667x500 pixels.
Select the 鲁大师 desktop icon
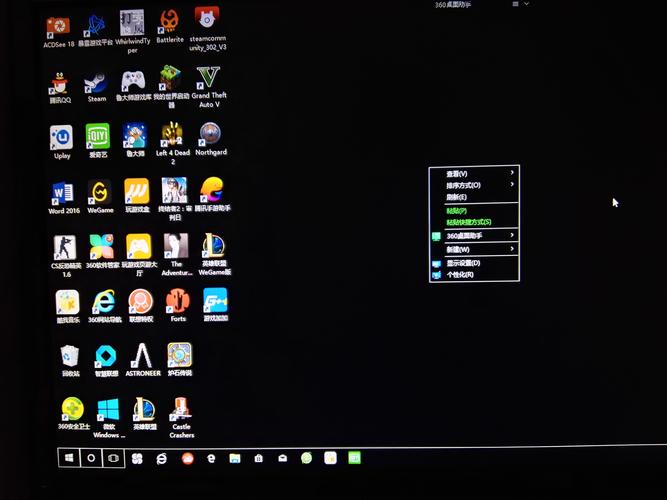[135, 140]
